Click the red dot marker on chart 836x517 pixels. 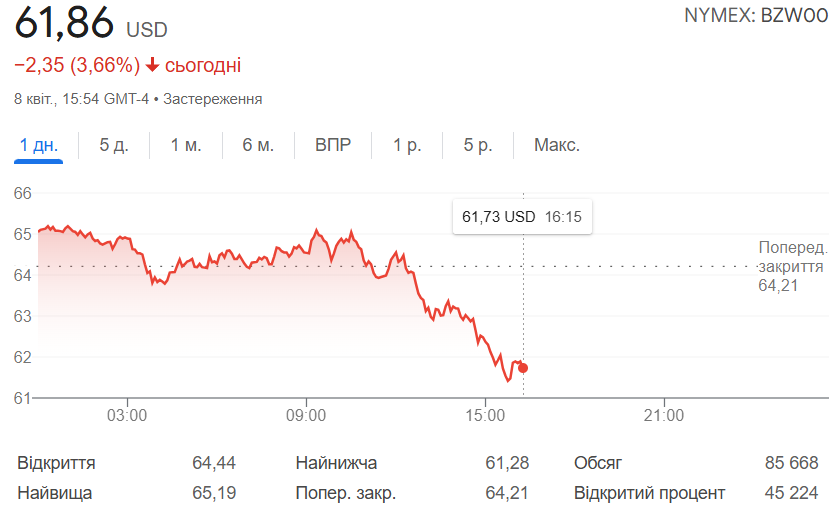pyautogui.click(x=523, y=368)
